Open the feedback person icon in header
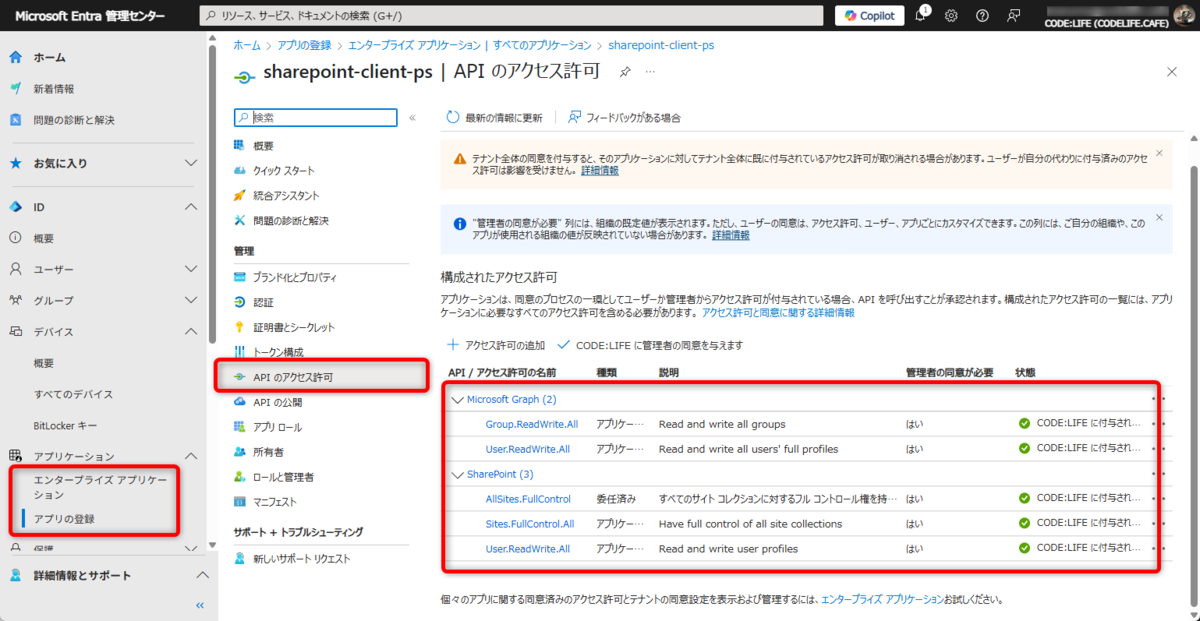Viewport: 1200px width, 621px height. [x=1013, y=15]
